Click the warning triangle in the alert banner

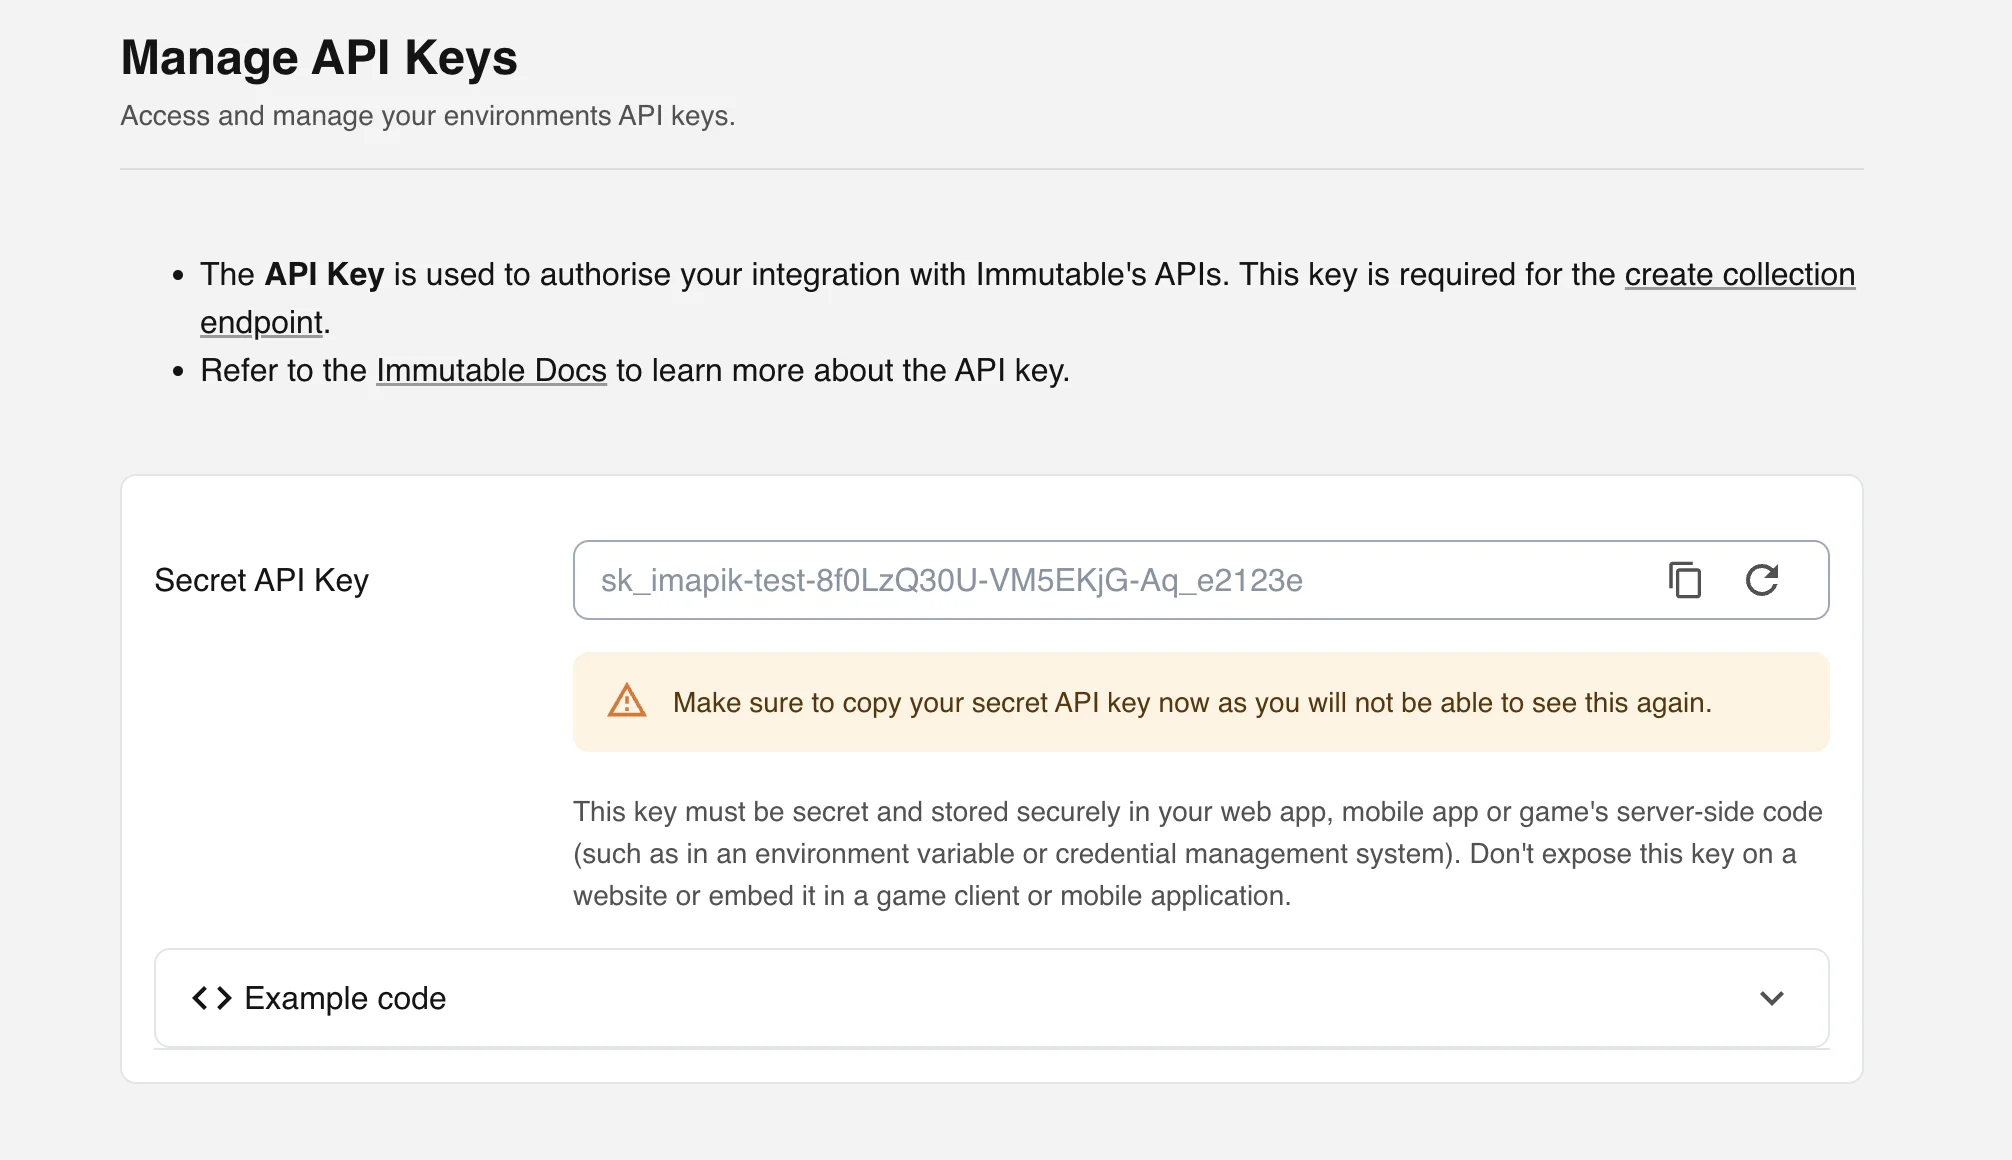point(626,702)
